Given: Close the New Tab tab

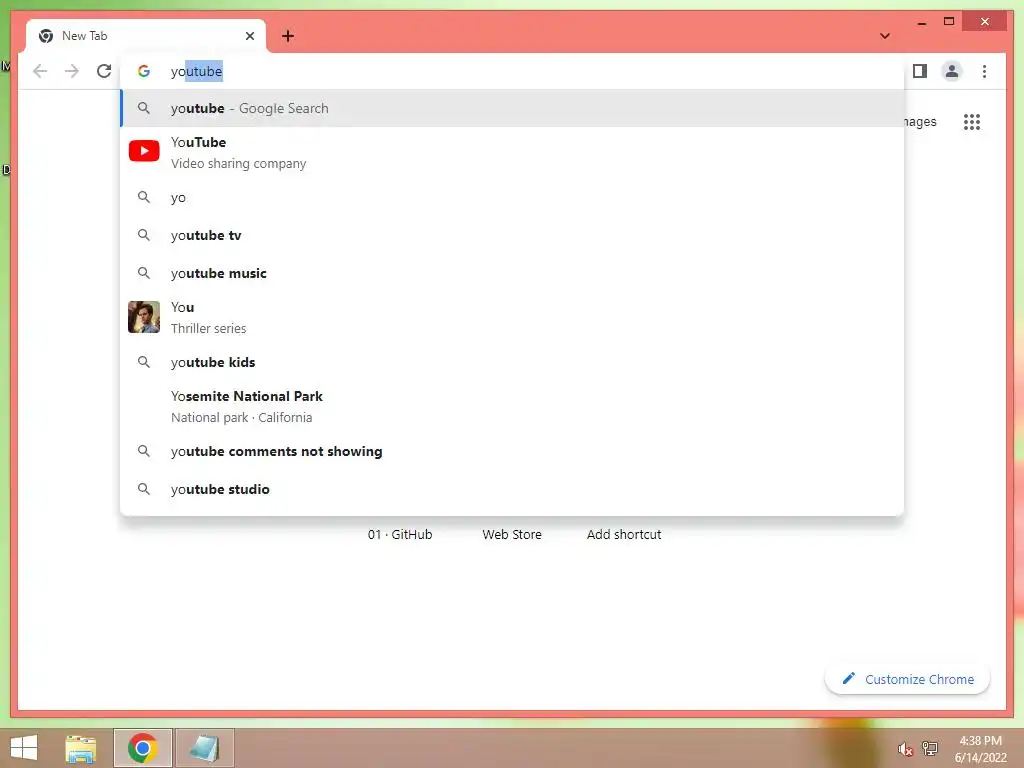Looking at the screenshot, I should [249, 36].
